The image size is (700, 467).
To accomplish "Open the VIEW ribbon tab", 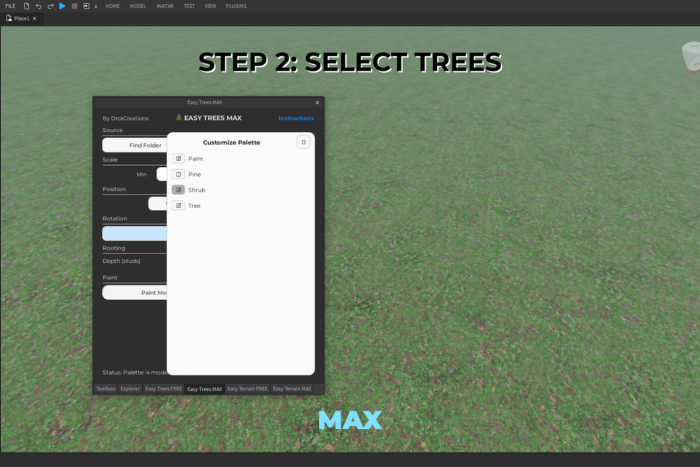I will pyautogui.click(x=210, y=6).
